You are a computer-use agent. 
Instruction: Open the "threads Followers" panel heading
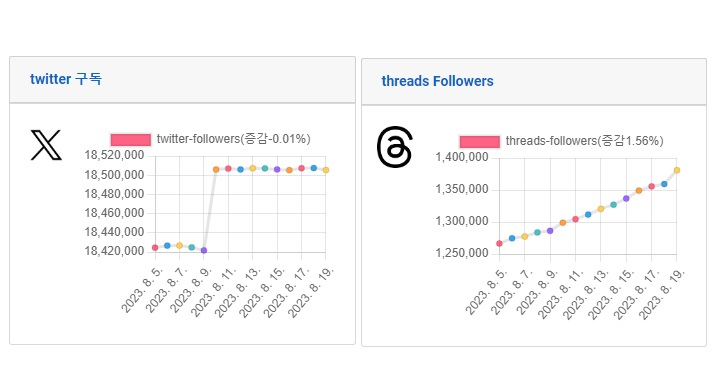click(x=437, y=81)
